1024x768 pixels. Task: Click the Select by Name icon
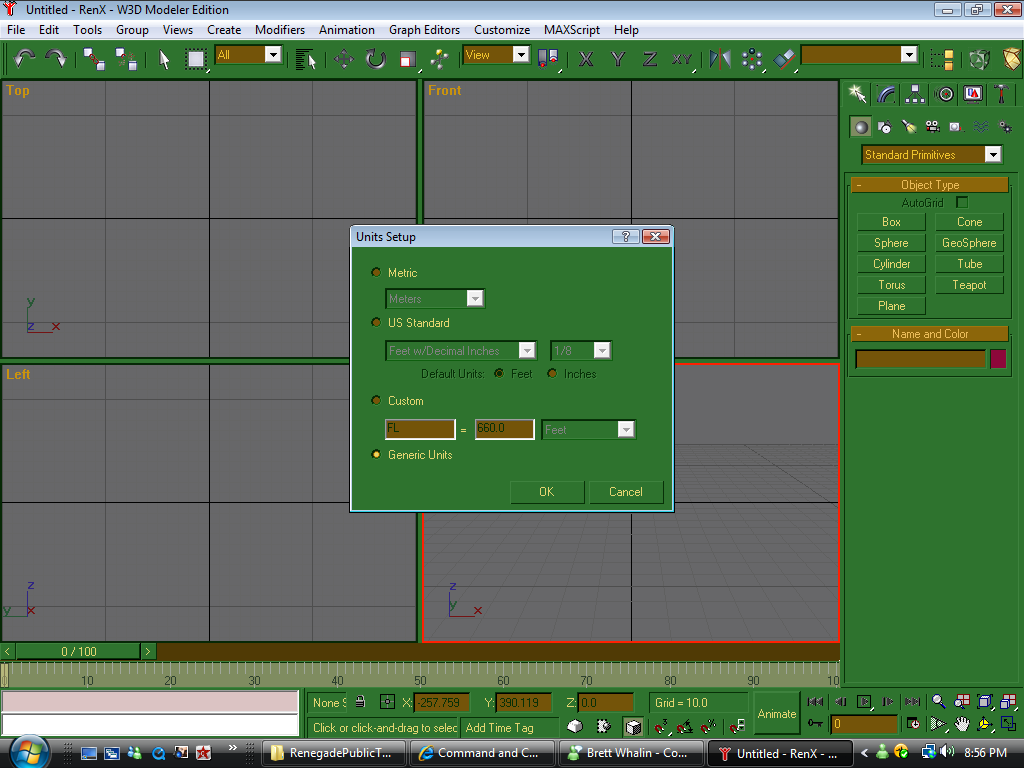tap(306, 59)
